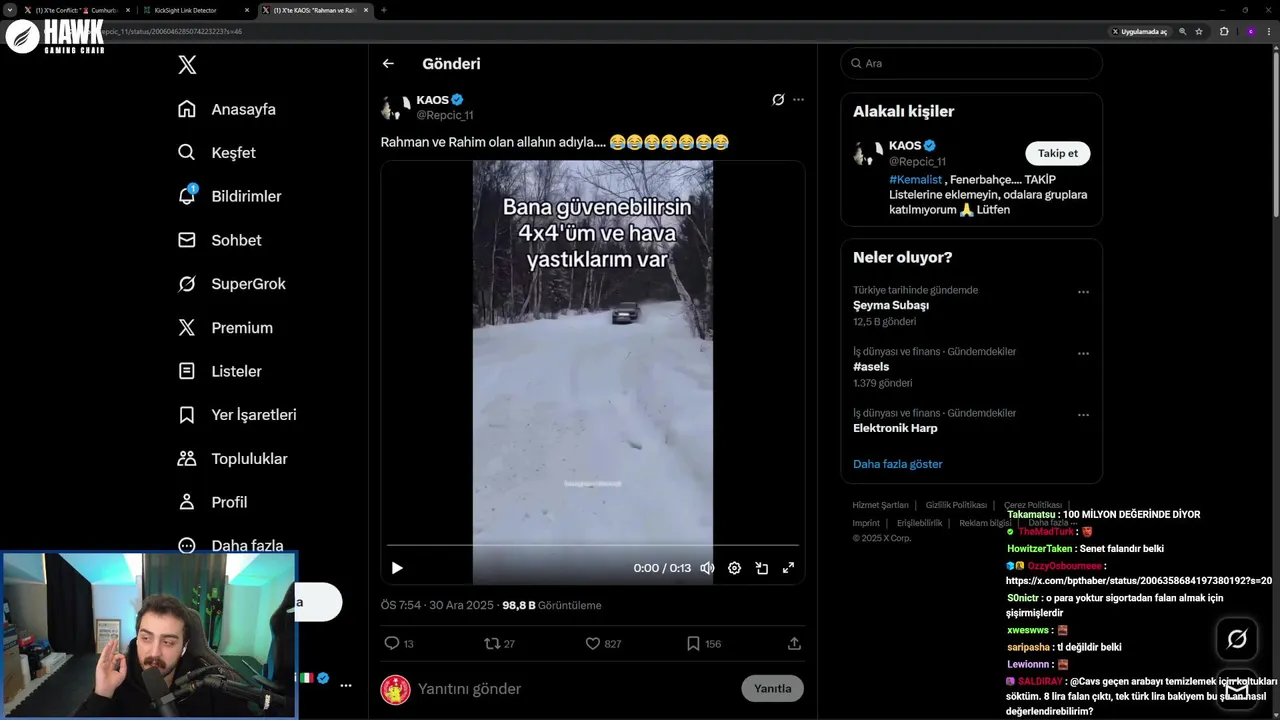Viewport: 1280px width, 720px height.
Task: Click the @Repcic_11 handle on the post
Action: [x=445, y=115]
